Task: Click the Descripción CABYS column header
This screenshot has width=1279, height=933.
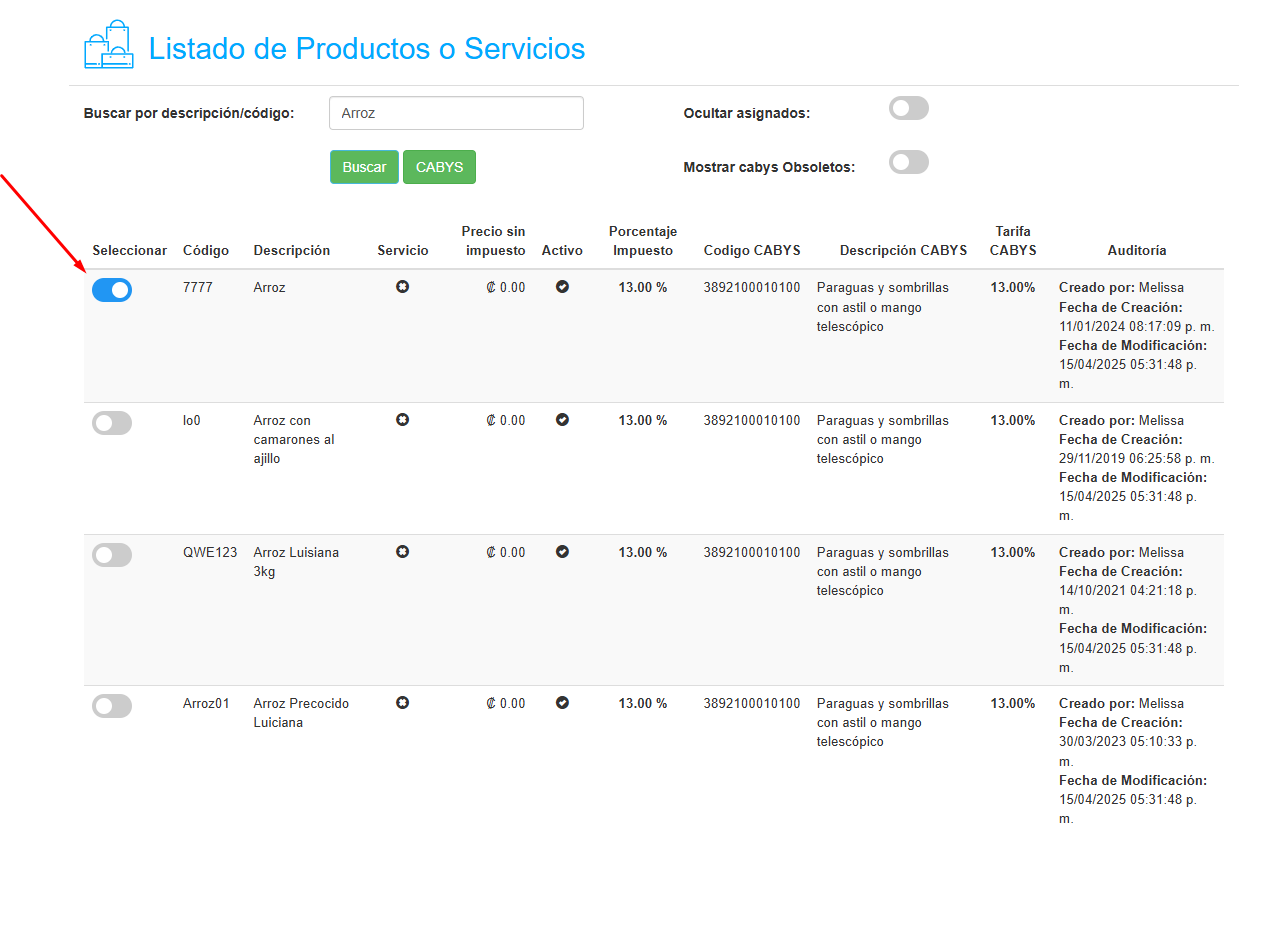Action: click(903, 250)
